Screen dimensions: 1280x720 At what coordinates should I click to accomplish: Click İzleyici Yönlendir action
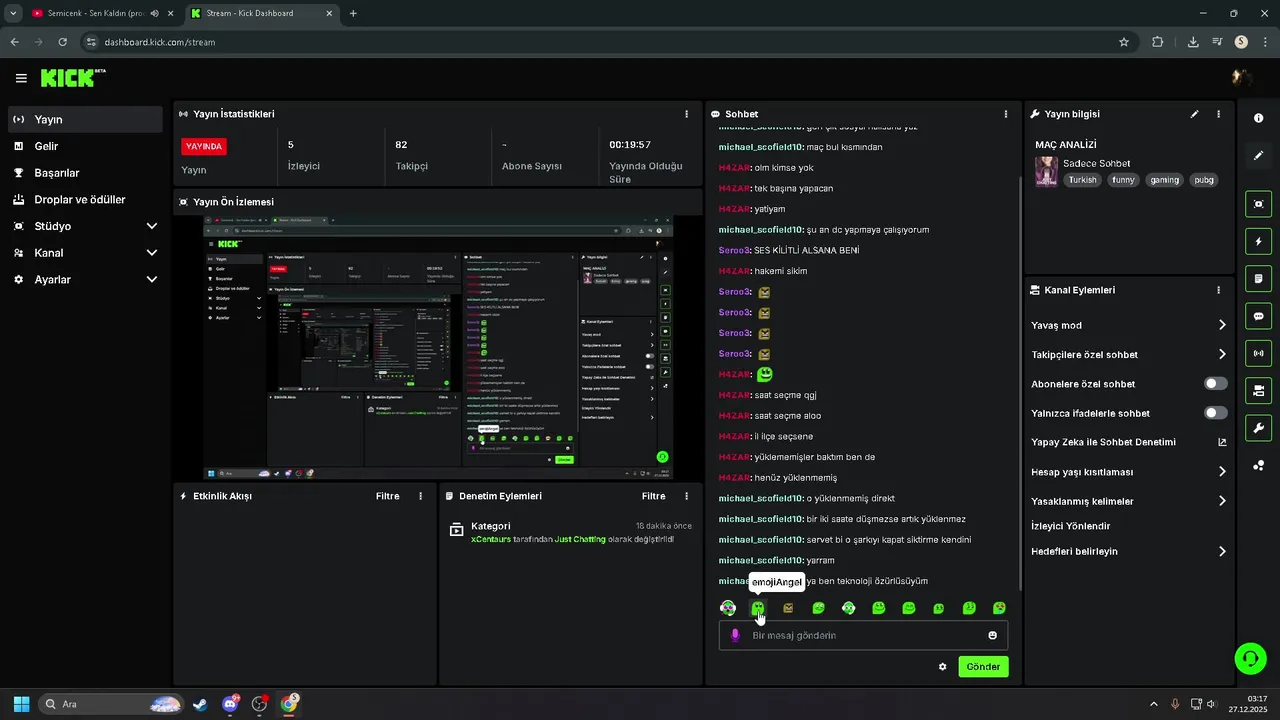click(x=1070, y=526)
